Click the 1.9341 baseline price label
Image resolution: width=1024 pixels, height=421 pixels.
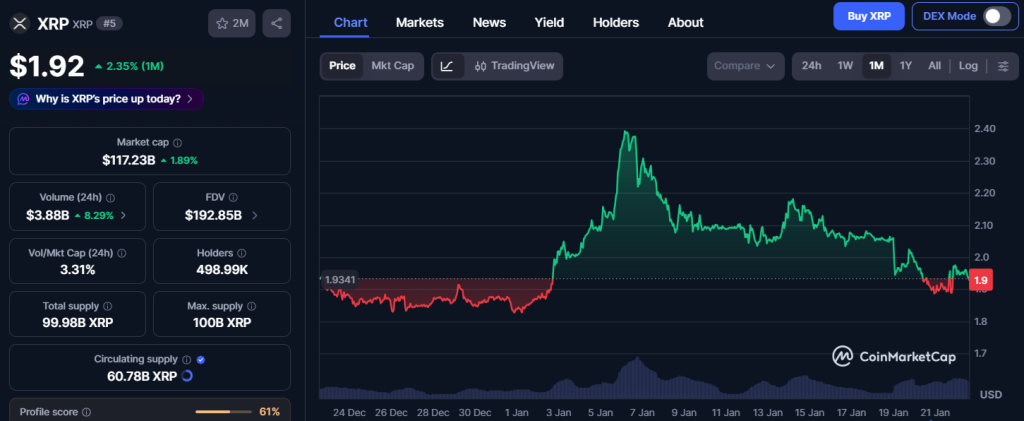pyautogui.click(x=339, y=279)
